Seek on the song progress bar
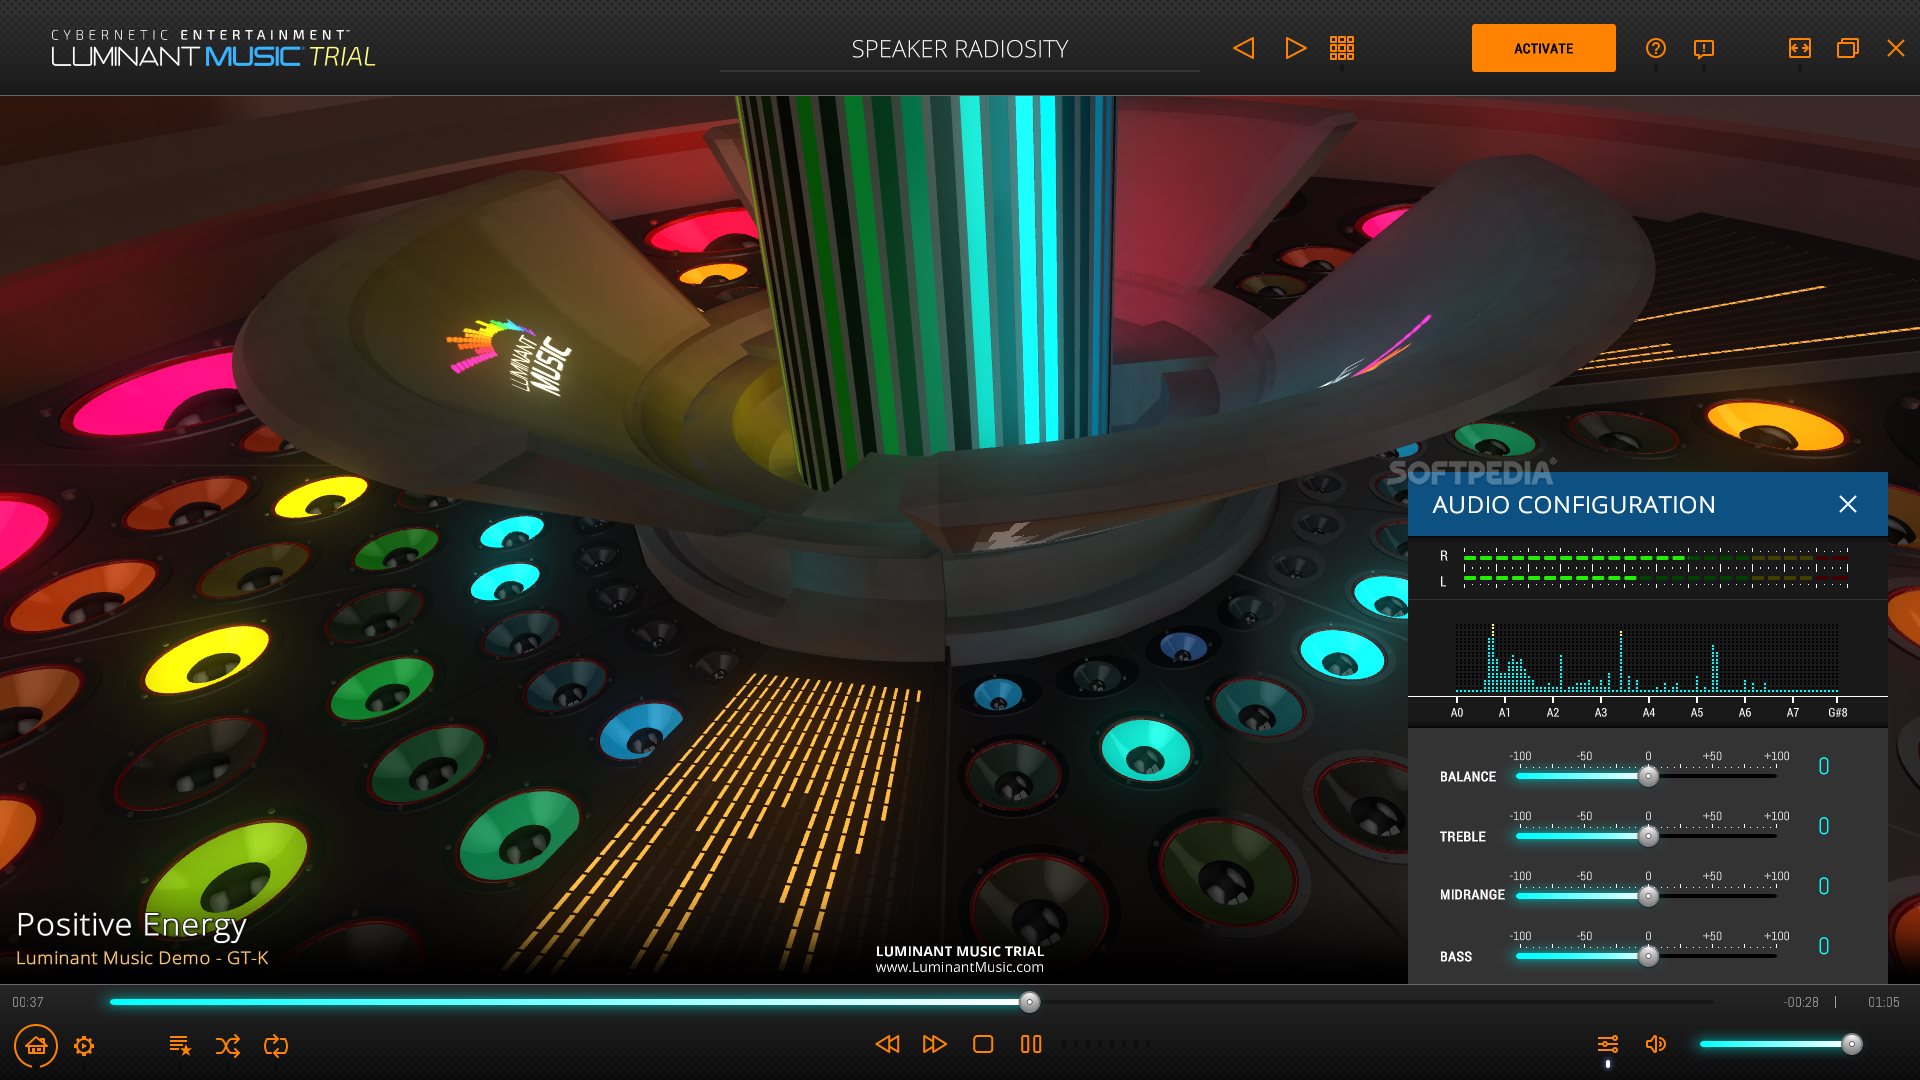 click(910, 1002)
